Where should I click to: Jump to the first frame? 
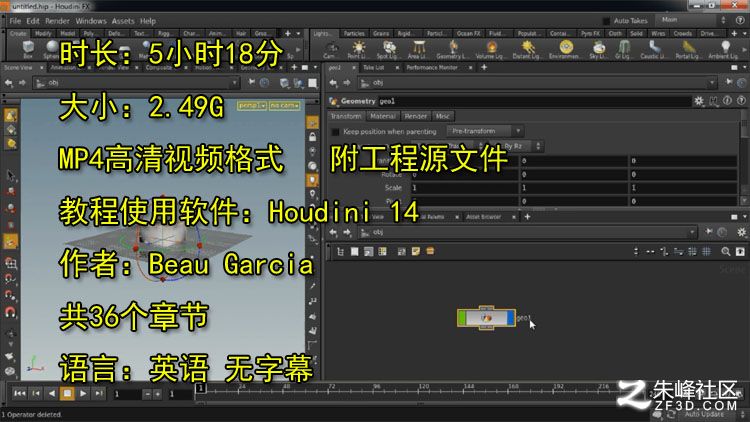[20, 393]
